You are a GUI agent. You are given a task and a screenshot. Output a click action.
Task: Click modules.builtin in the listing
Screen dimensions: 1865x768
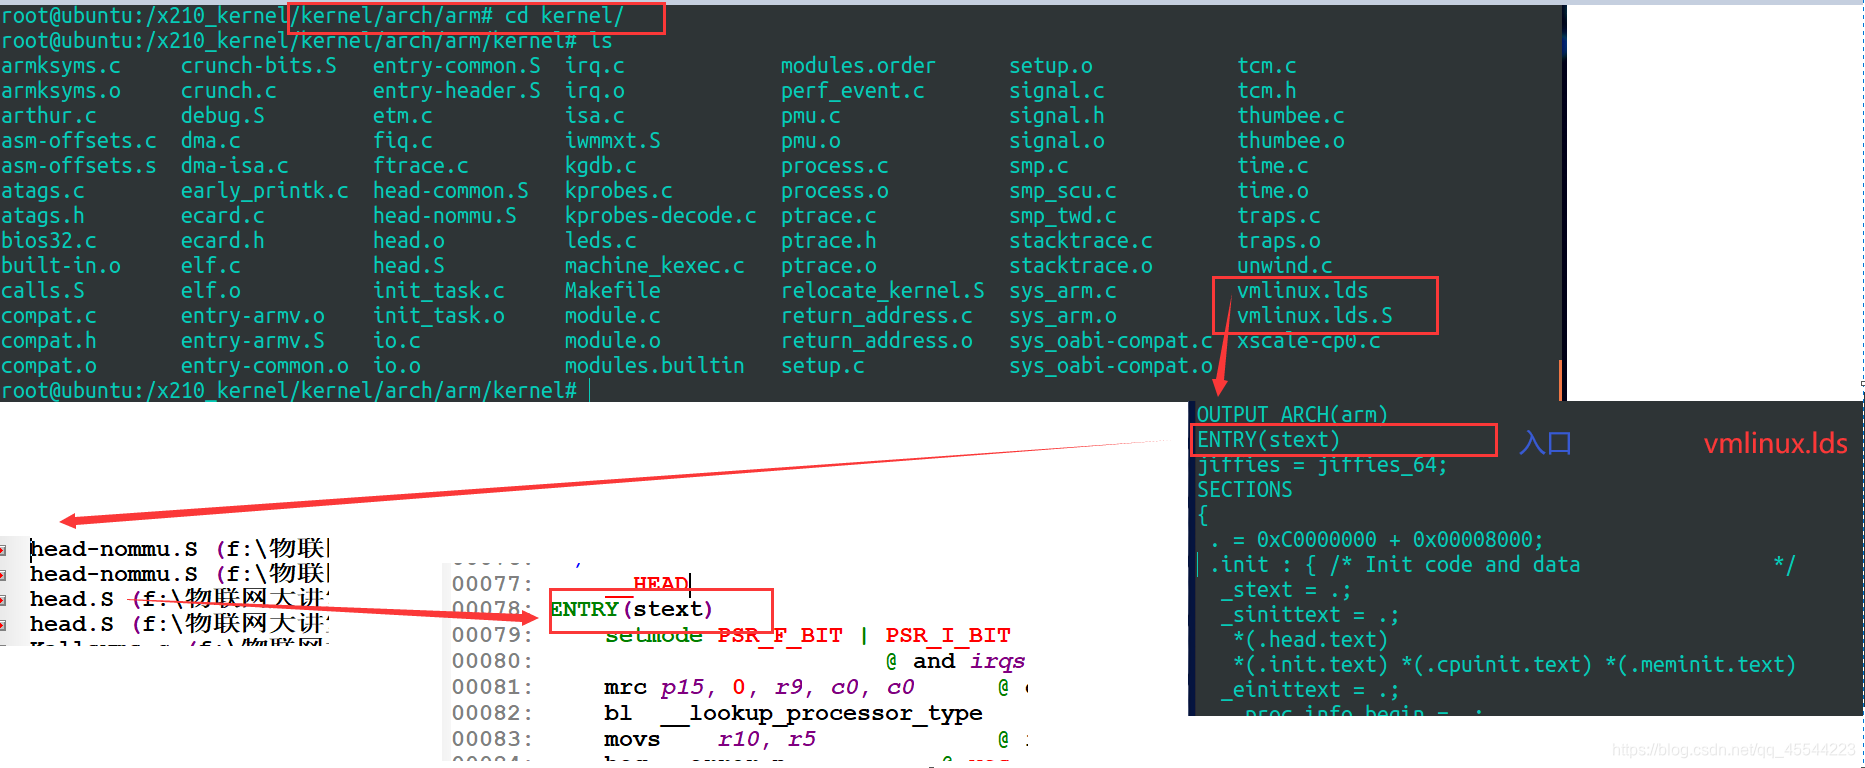tap(655, 366)
